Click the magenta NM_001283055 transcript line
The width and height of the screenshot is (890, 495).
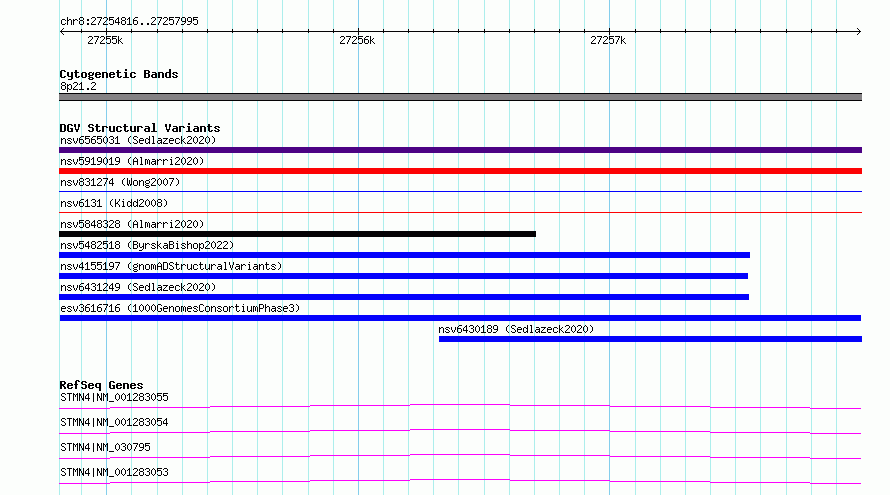pos(460,406)
